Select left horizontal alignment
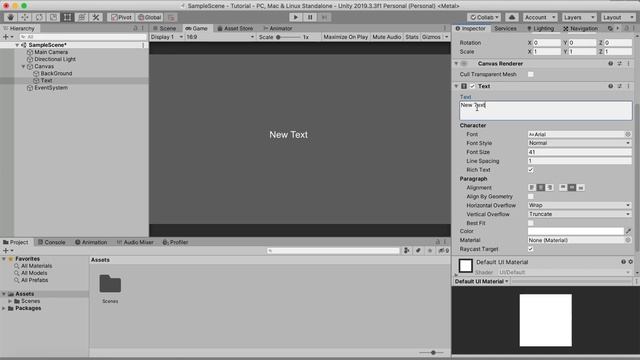 532,188
